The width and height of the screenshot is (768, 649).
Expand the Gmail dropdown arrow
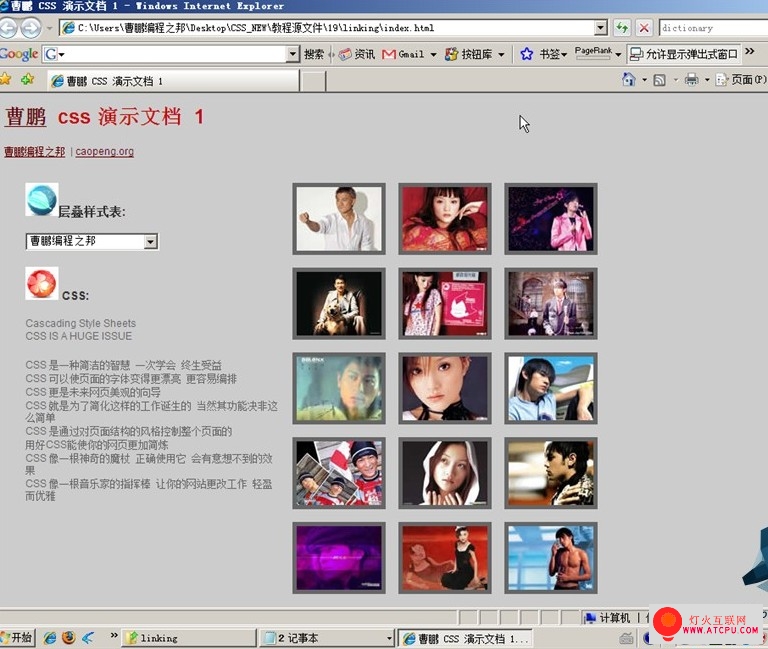433,54
